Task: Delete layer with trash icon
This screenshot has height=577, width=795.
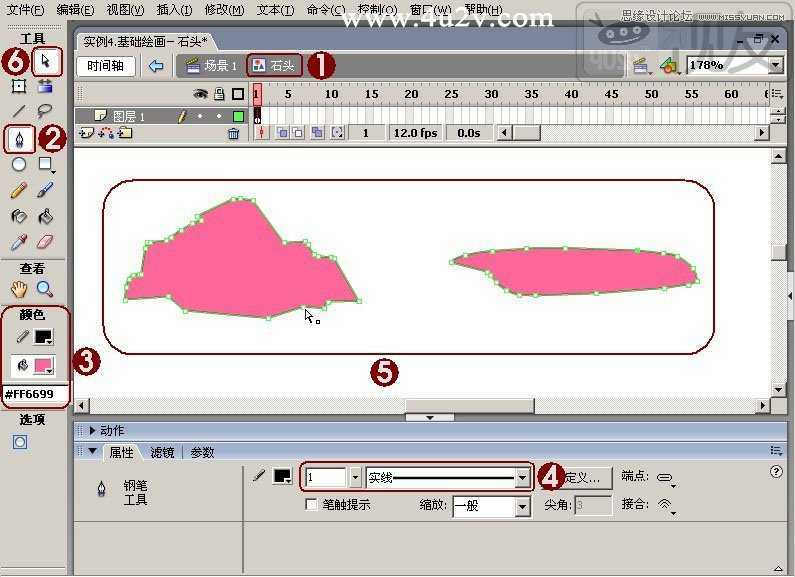Action: click(233, 133)
